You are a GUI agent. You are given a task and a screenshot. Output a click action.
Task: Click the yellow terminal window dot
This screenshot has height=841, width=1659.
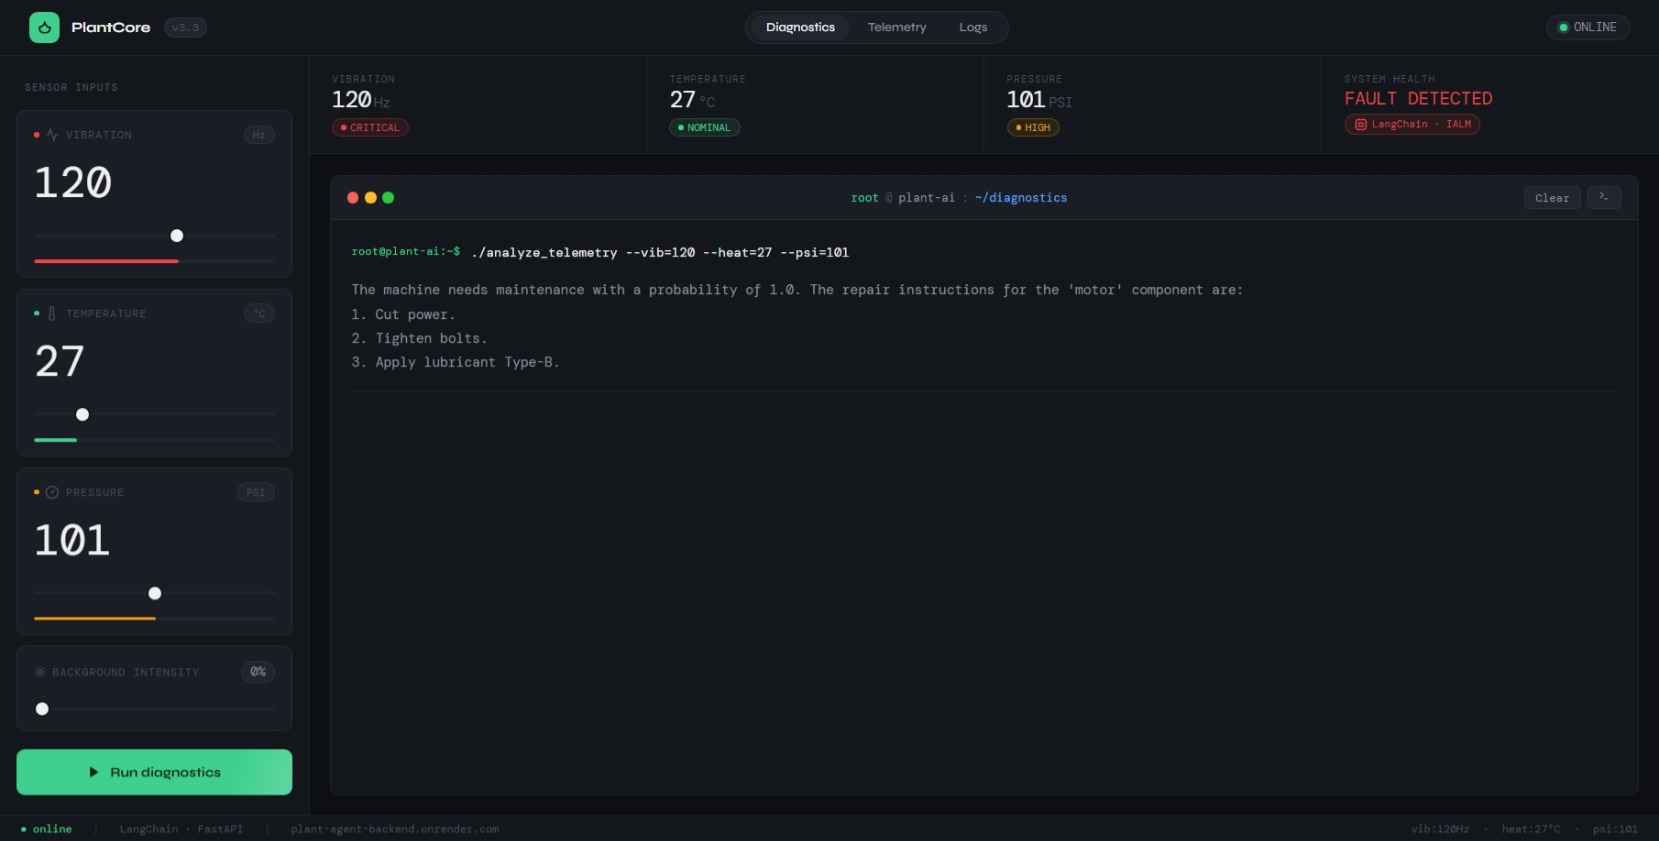(x=371, y=198)
